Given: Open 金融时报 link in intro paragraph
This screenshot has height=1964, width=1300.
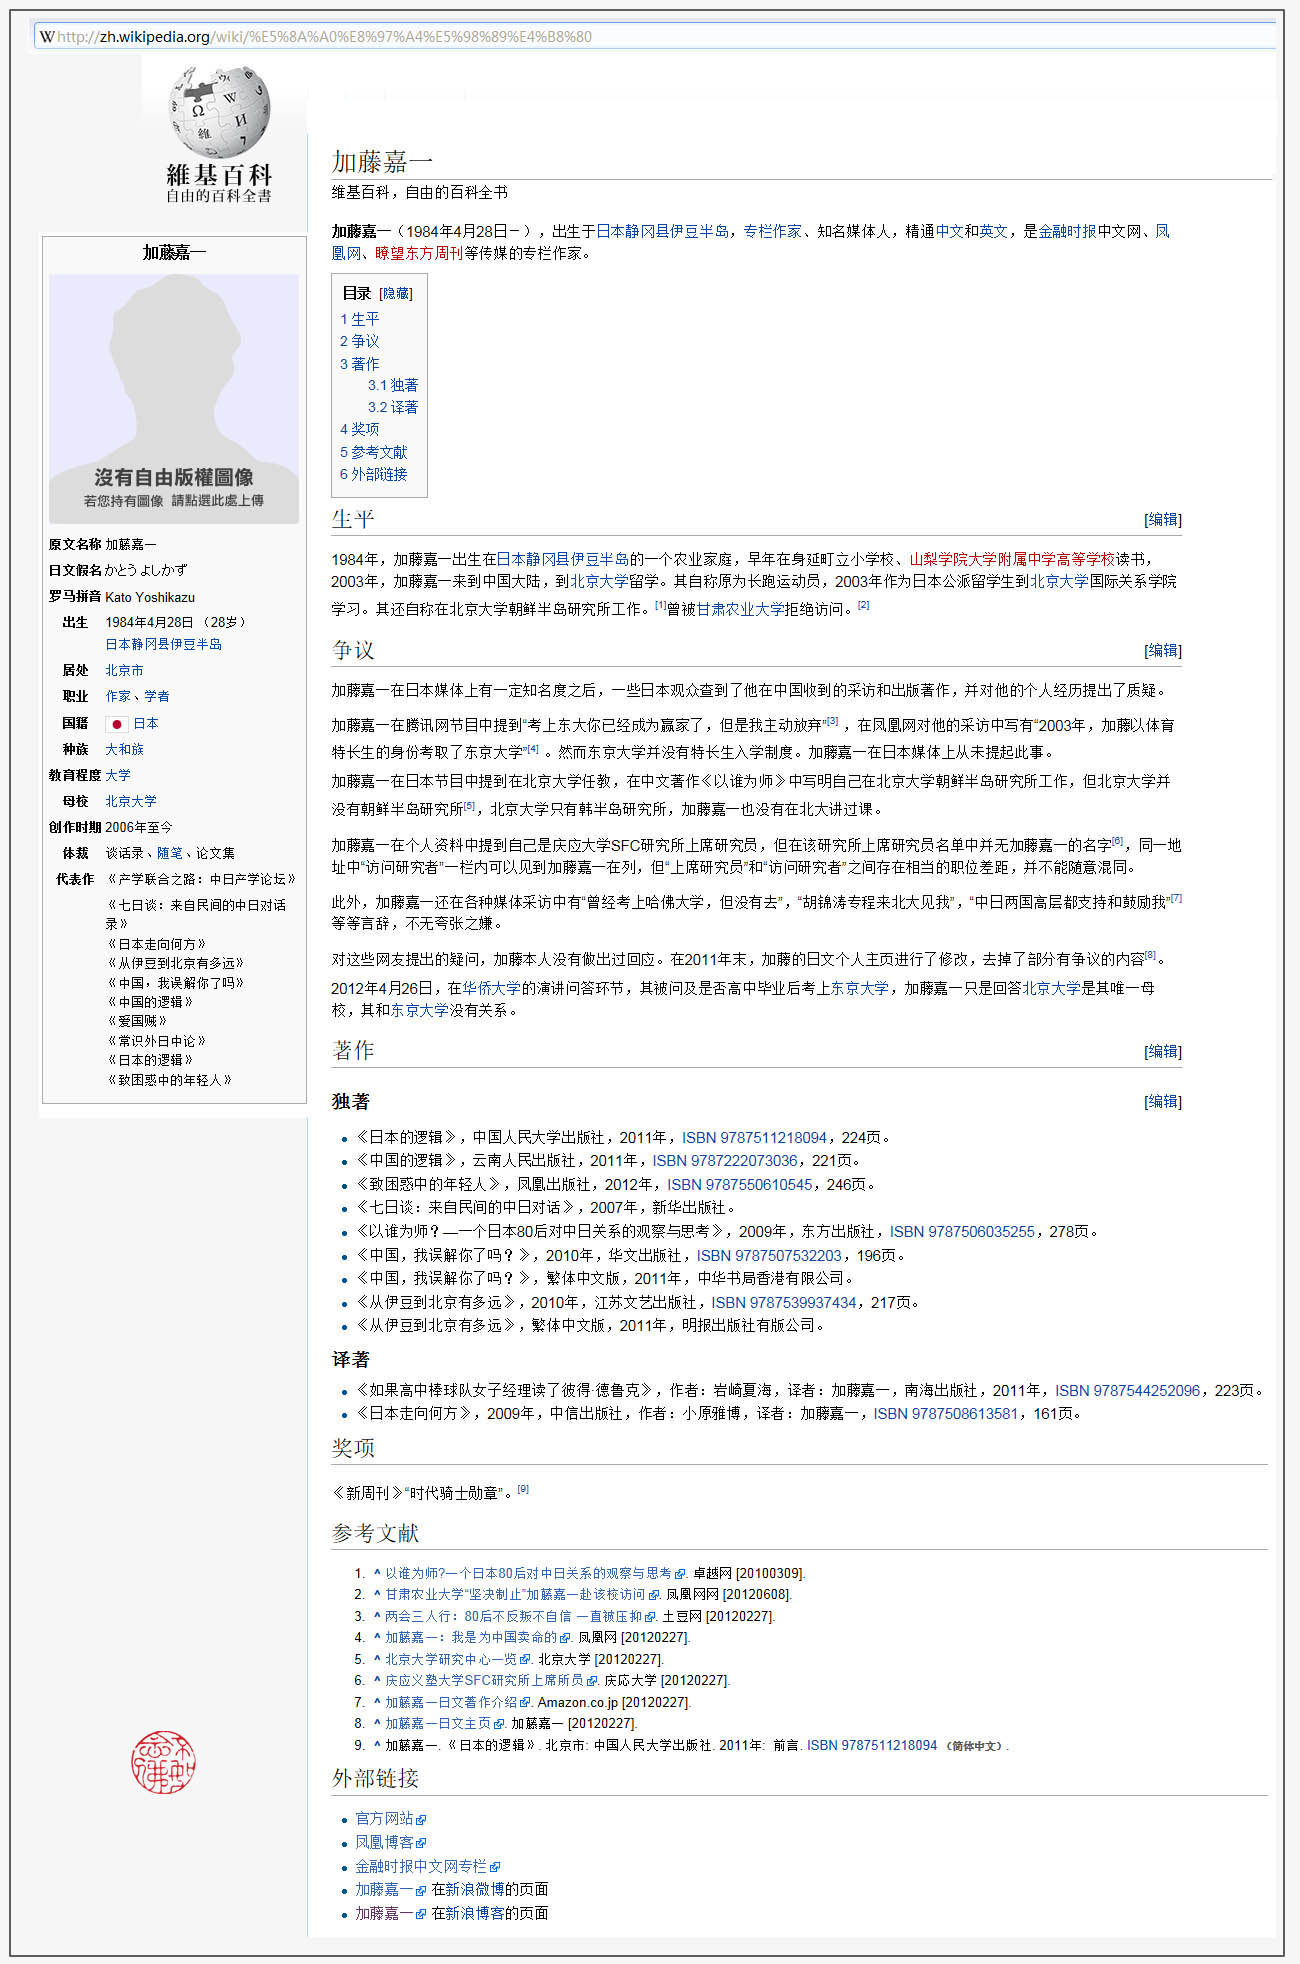Looking at the screenshot, I should point(1067,231).
